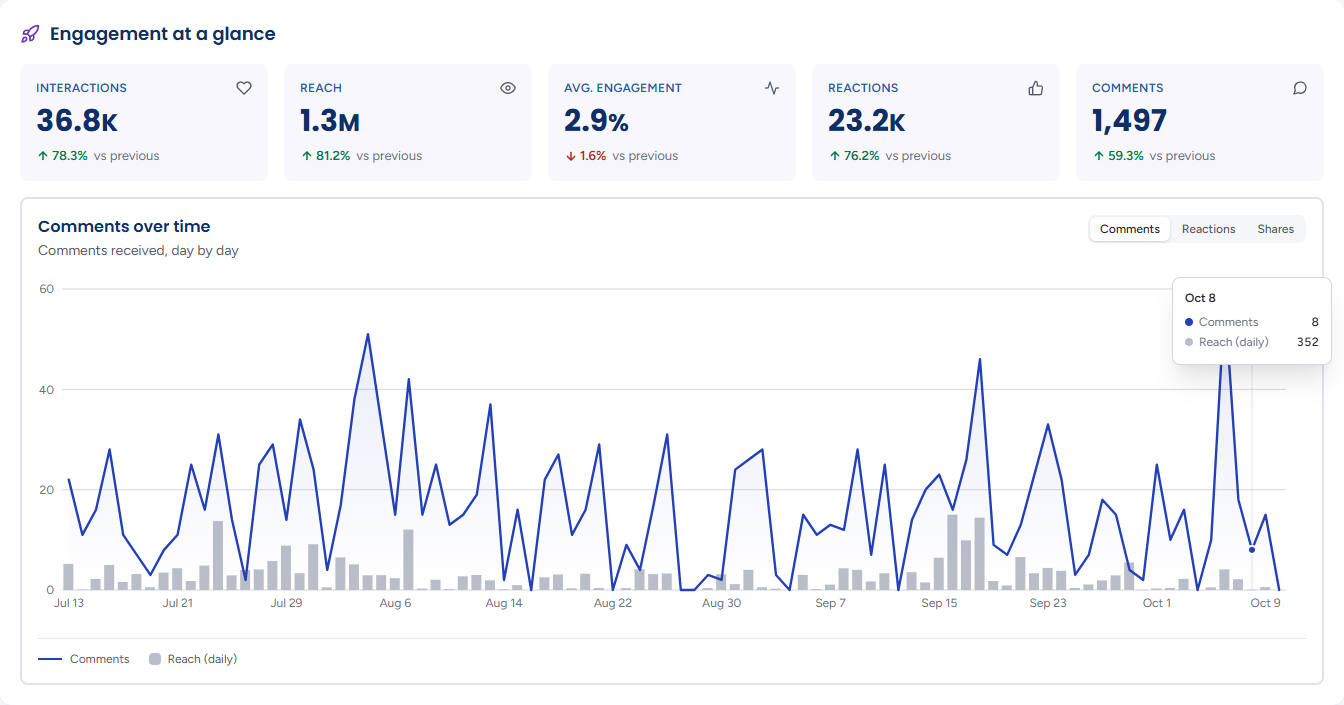Screen dimensions: 1344x705
Task: Click the gray Reach (daily) legend square
Action: [155, 659]
